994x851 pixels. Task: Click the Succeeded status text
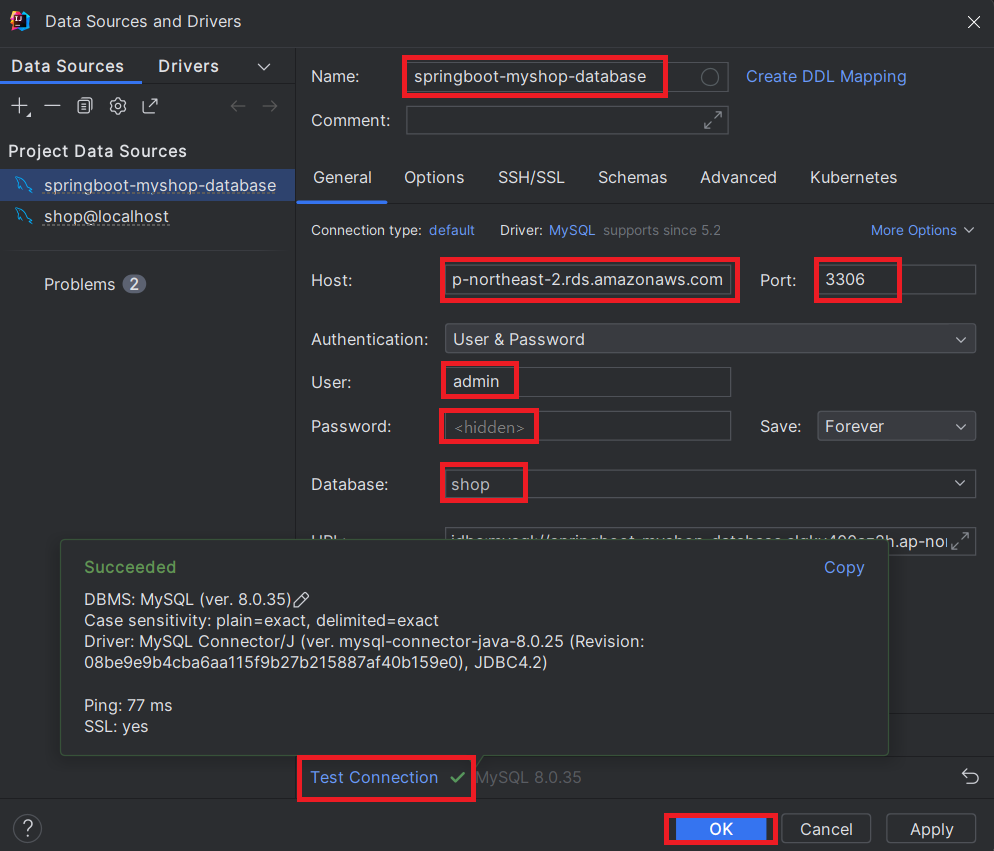(130, 567)
